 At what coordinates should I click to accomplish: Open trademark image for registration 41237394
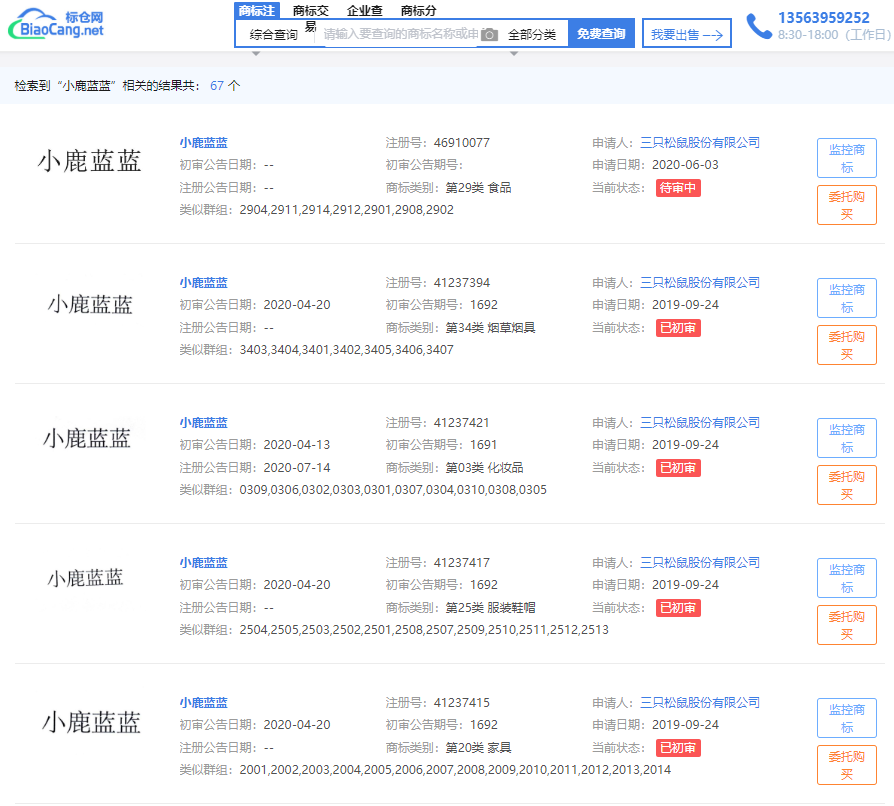pyautogui.click(x=90, y=304)
